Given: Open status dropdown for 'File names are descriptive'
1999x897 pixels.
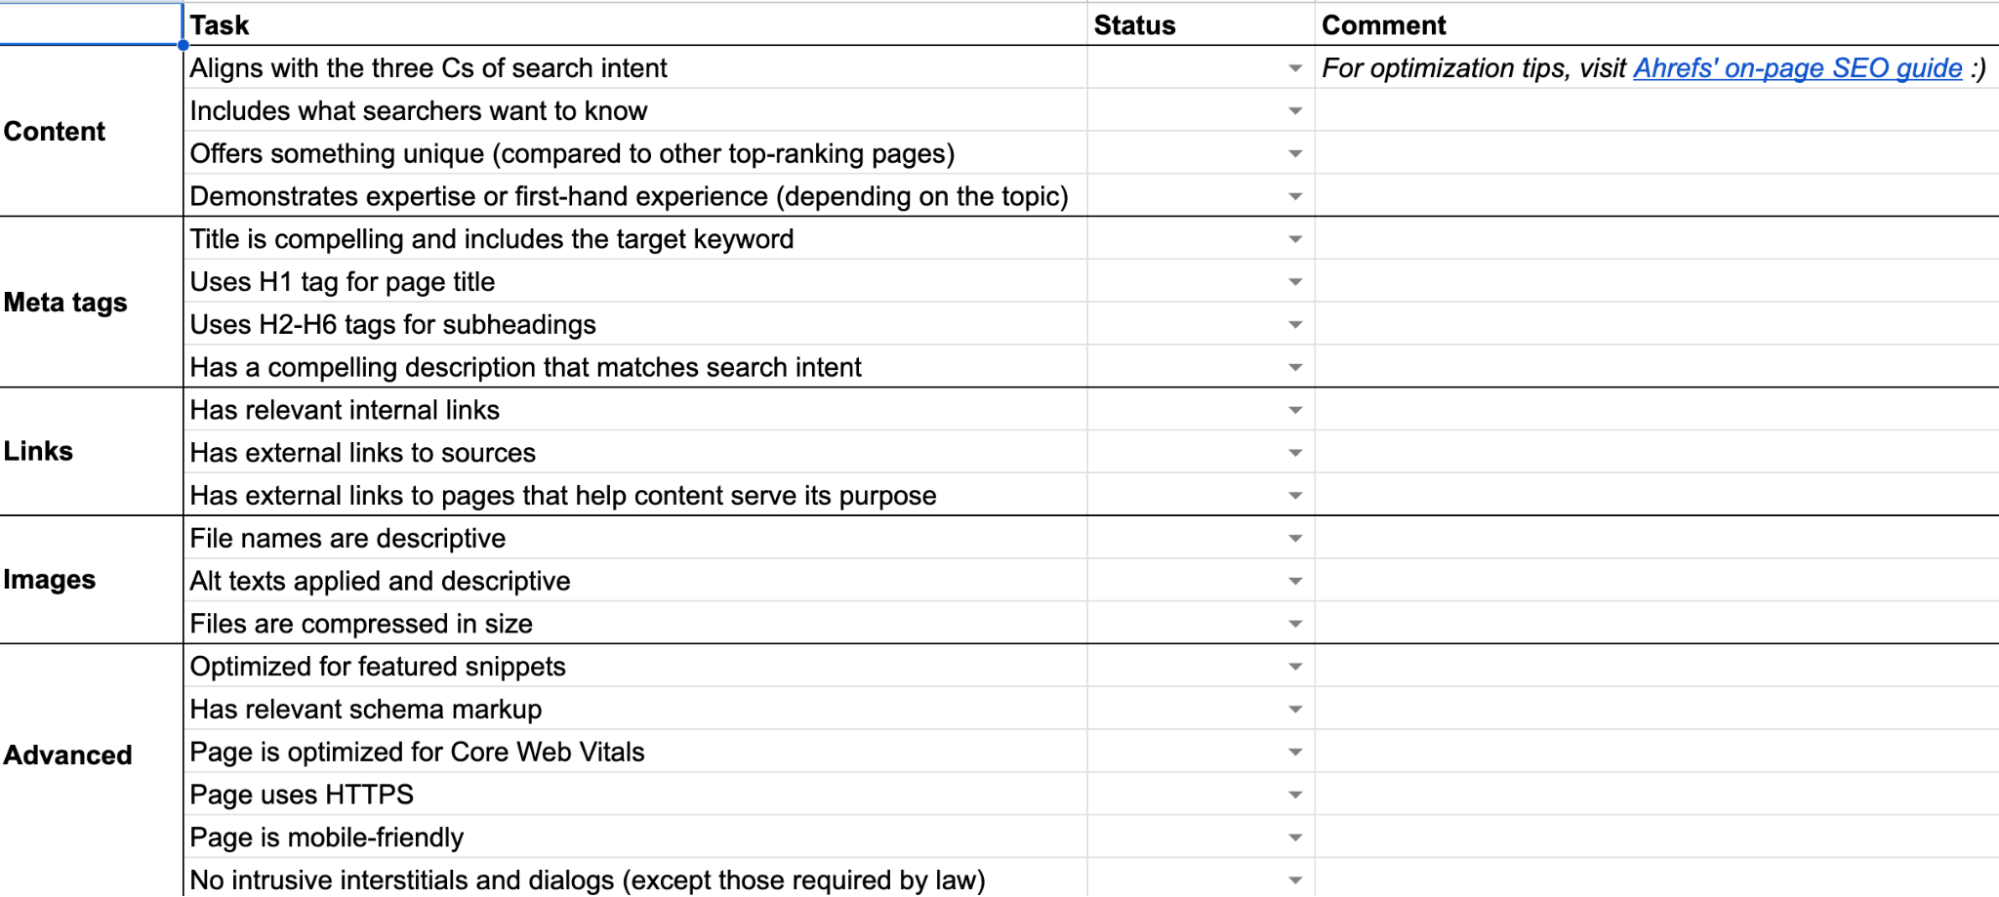Looking at the screenshot, I should pos(1295,539).
